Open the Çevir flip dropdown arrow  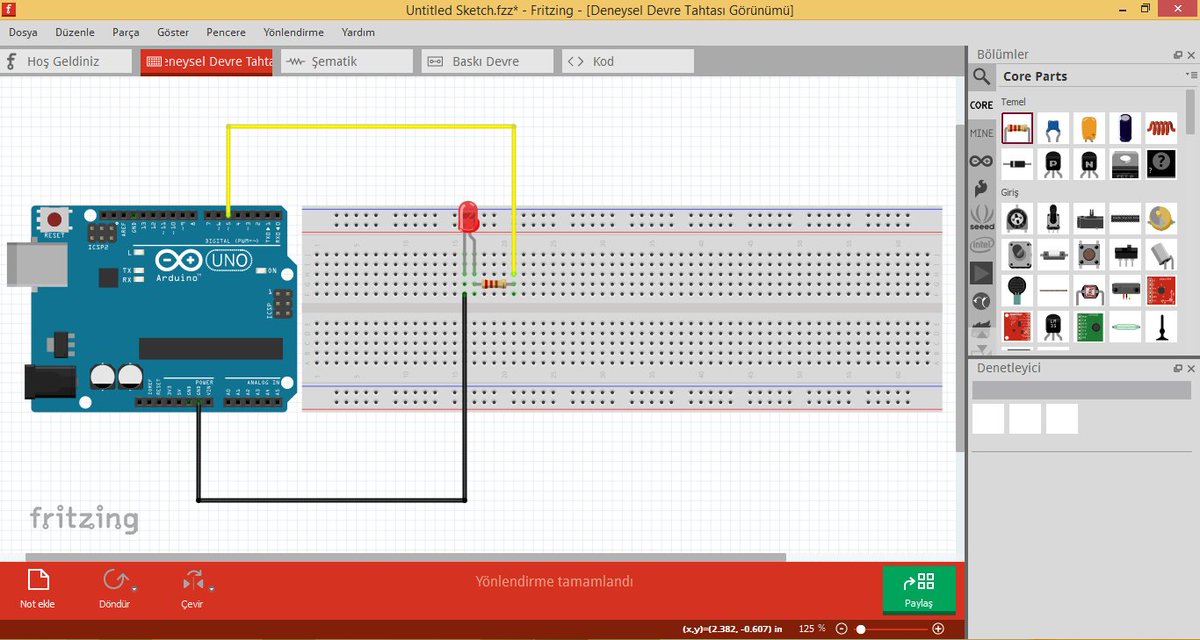tap(211, 589)
